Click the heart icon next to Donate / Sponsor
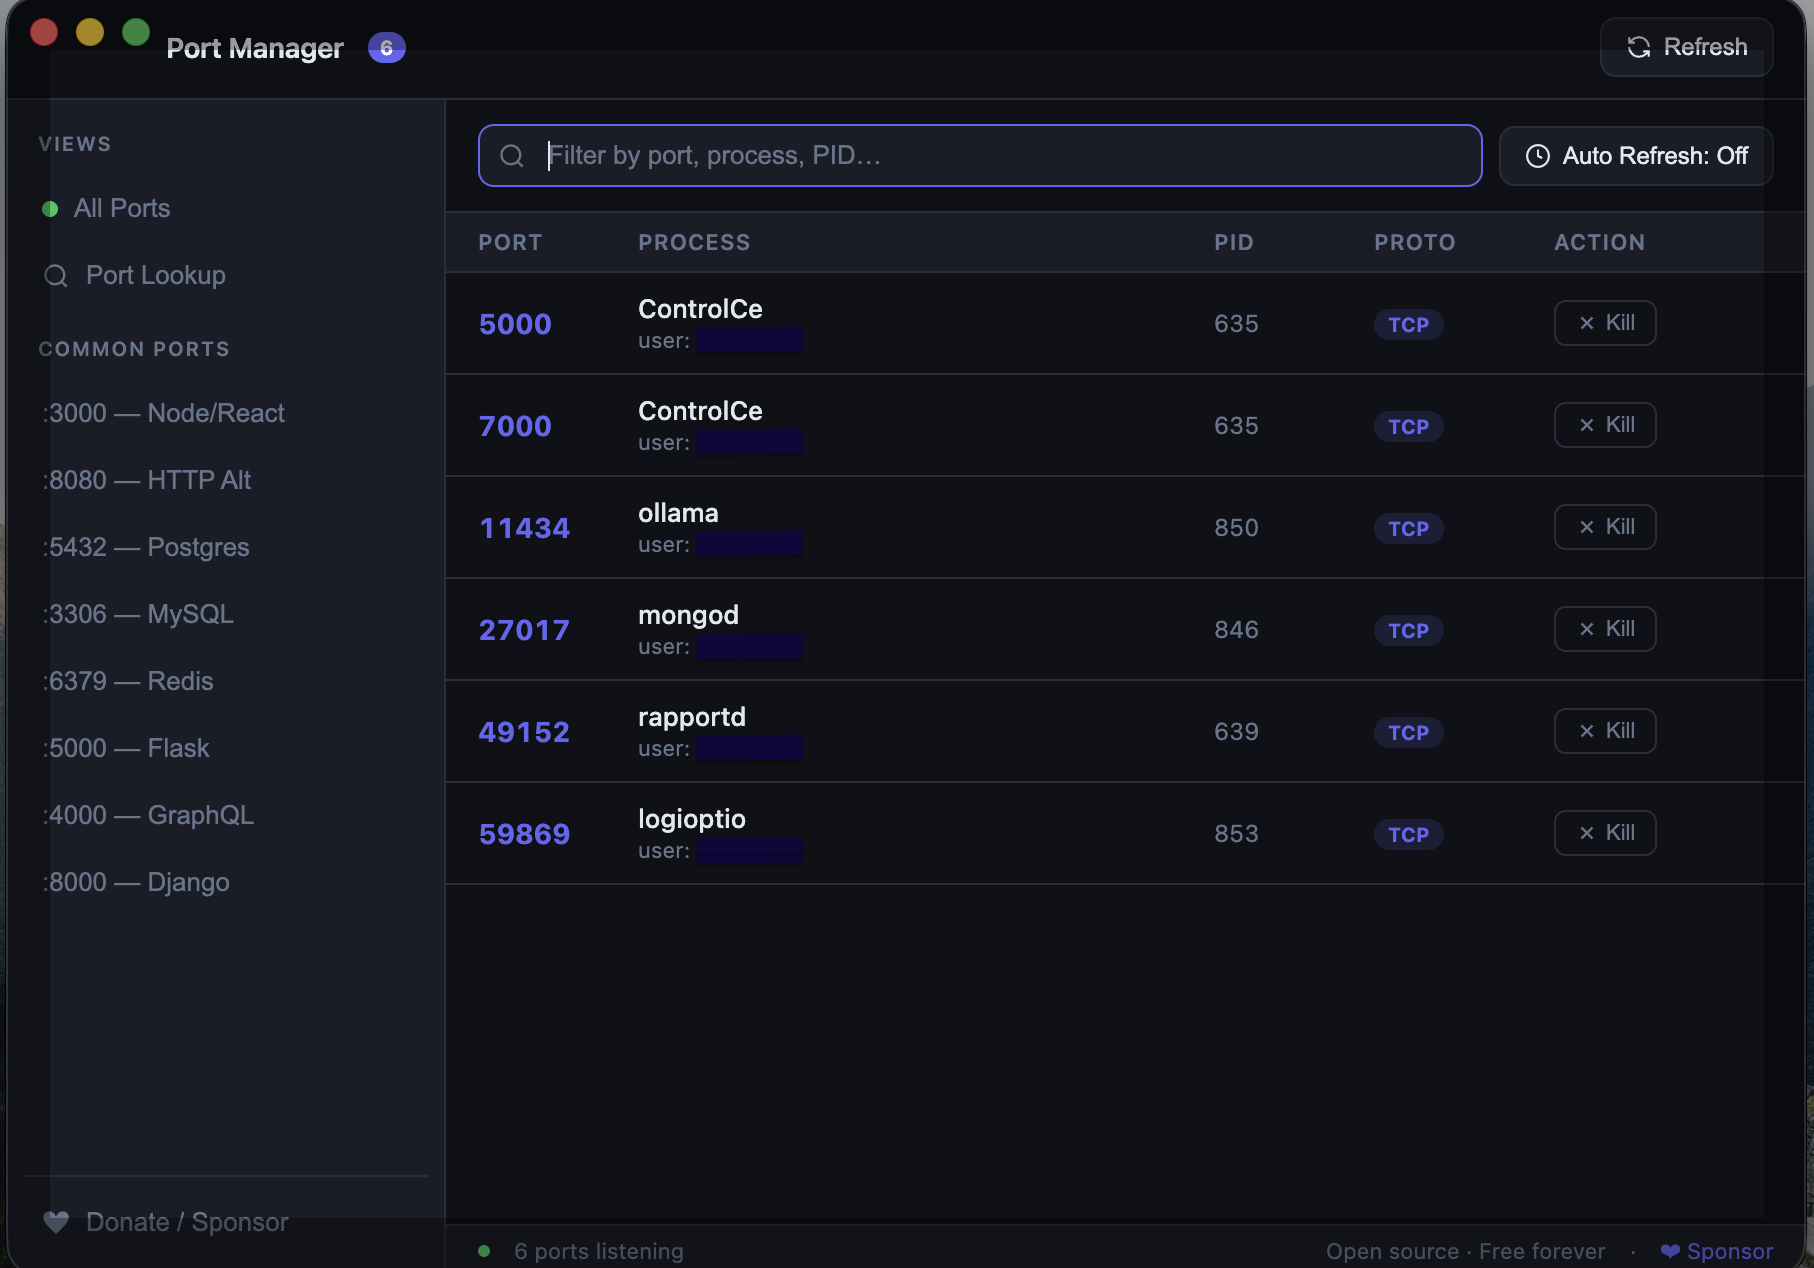This screenshot has height=1268, width=1814. (55, 1221)
